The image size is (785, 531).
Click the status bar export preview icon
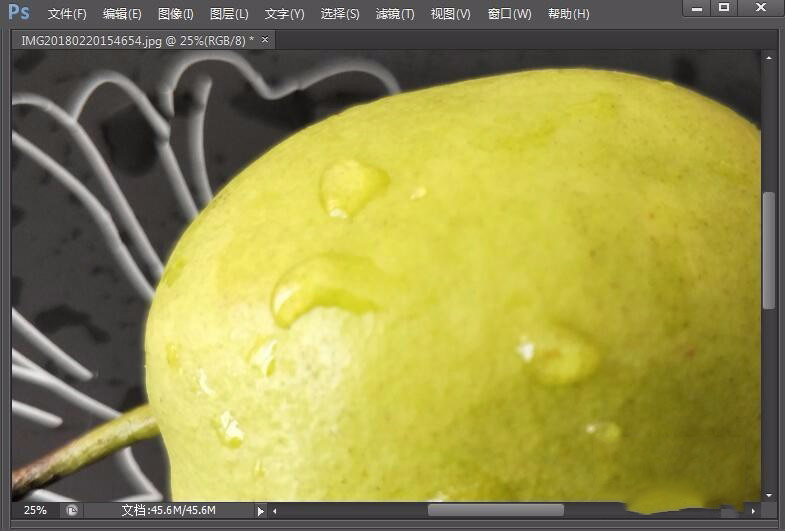[72, 510]
